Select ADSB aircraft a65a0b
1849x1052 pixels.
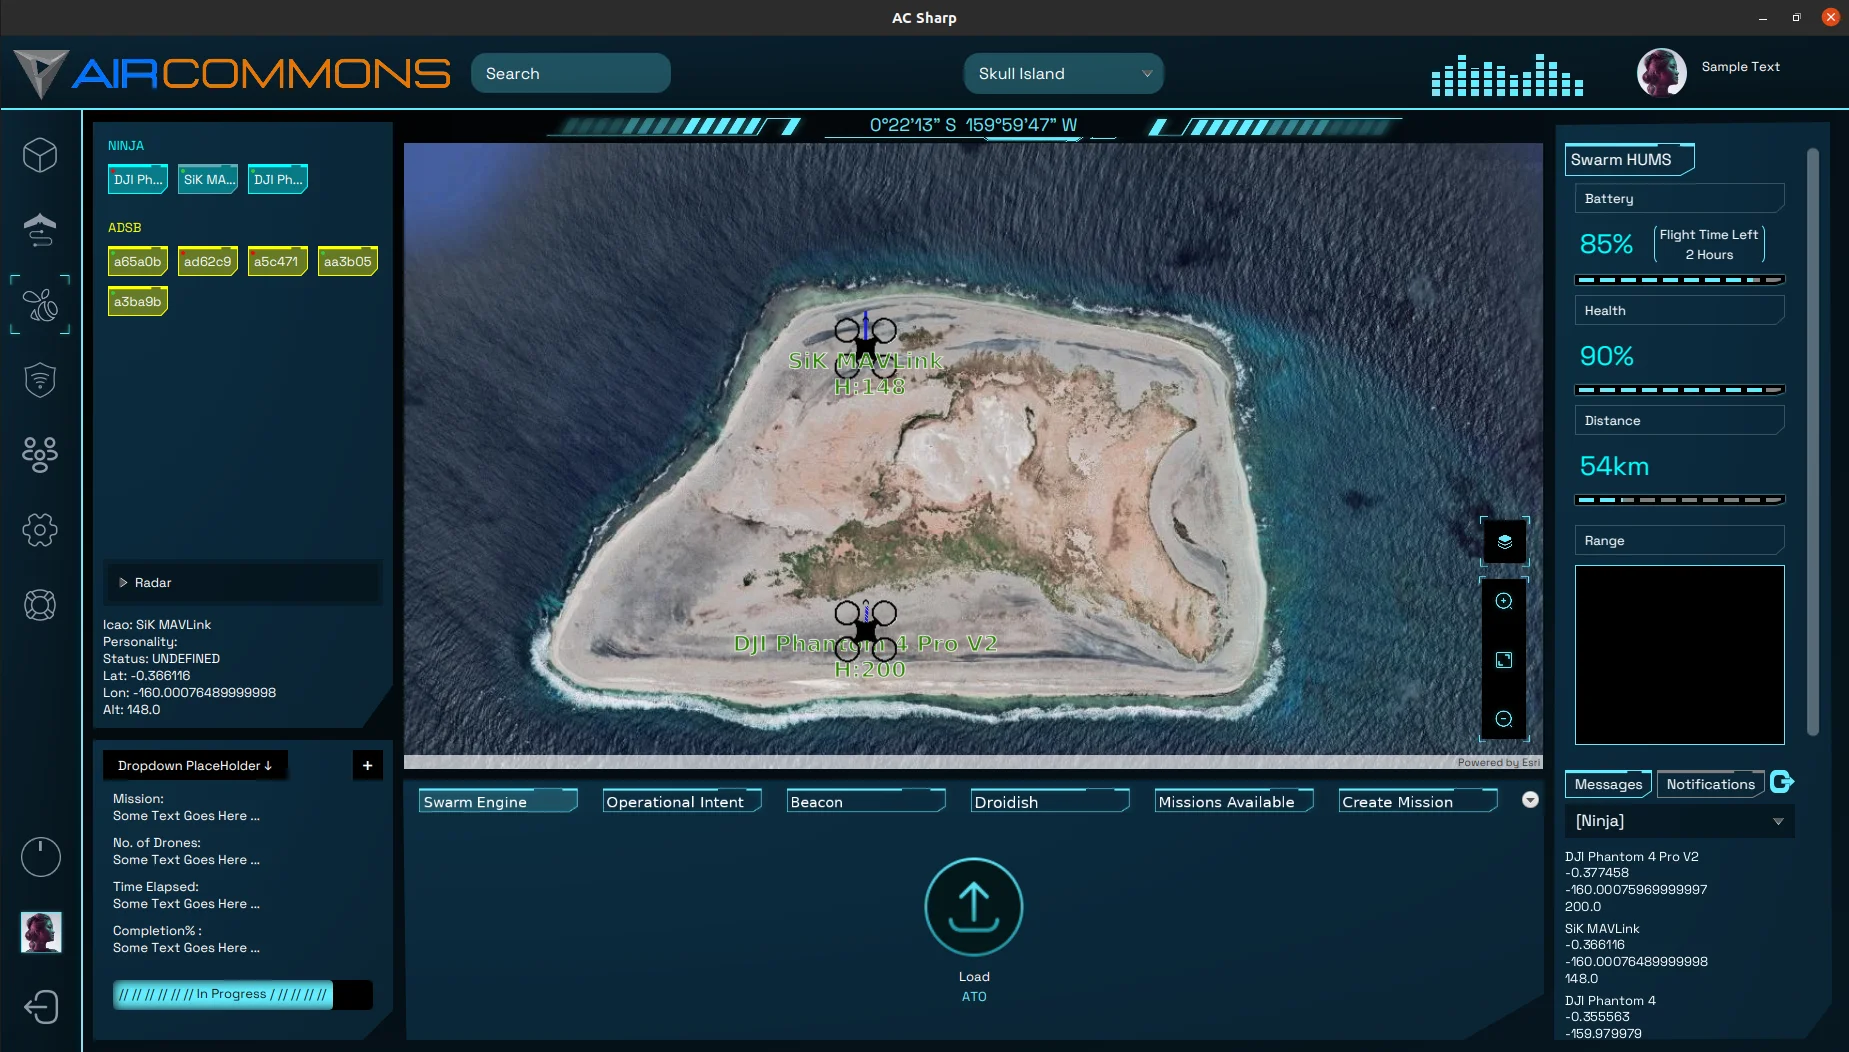[138, 261]
